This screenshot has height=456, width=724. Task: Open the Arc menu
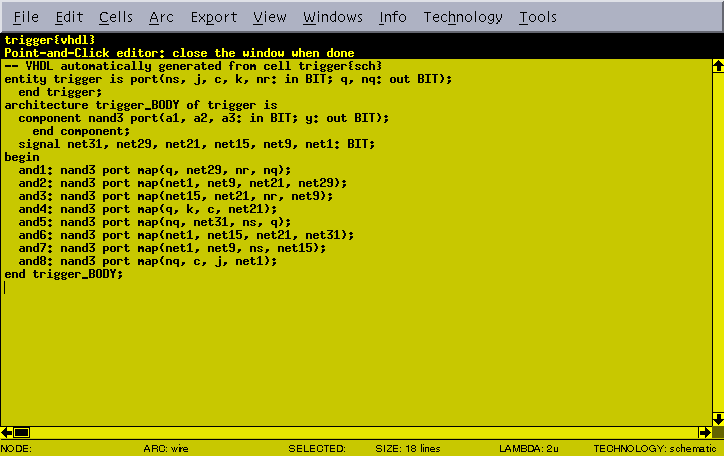click(161, 17)
